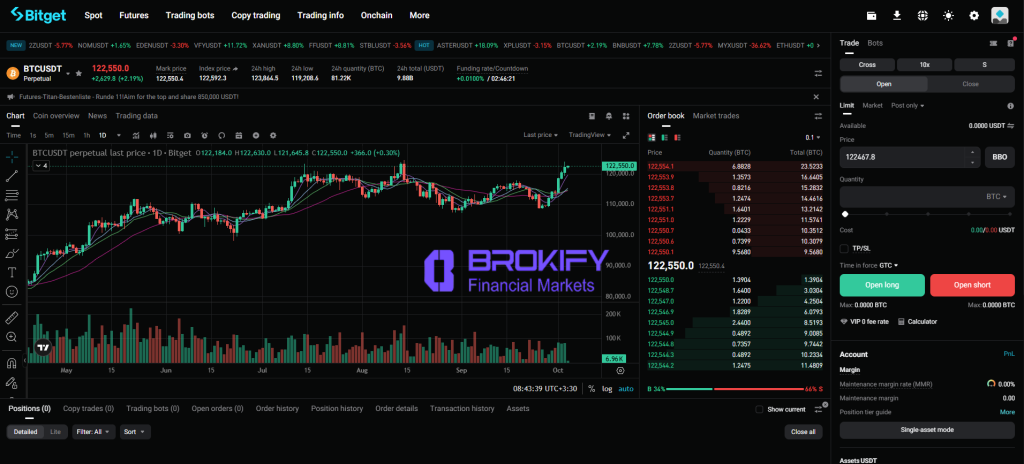Expand the Post only order type dropdown
The height and width of the screenshot is (464, 1024).
point(908,105)
